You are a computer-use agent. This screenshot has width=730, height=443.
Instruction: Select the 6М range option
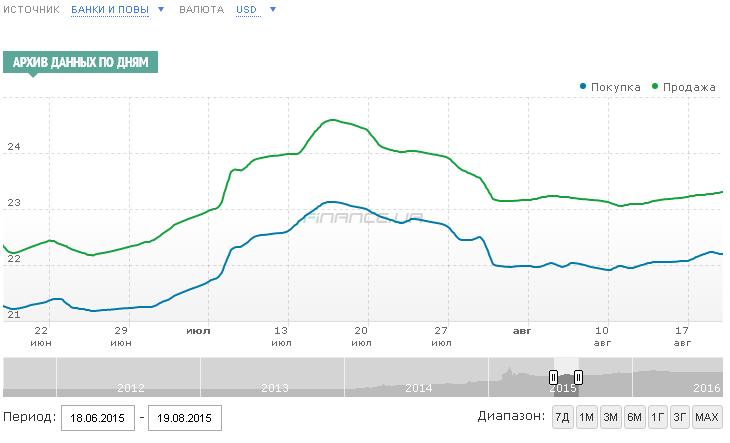(x=634, y=416)
